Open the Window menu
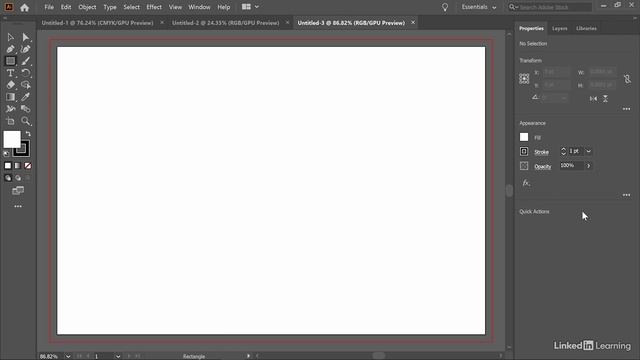 point(199,7)
